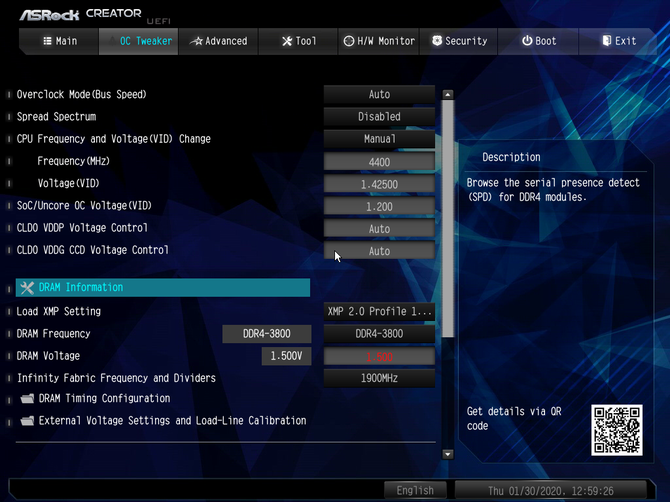
Task: Click the wrench icon beside DRAM Information
Action: pyautogui.click(x=27, y=288)
